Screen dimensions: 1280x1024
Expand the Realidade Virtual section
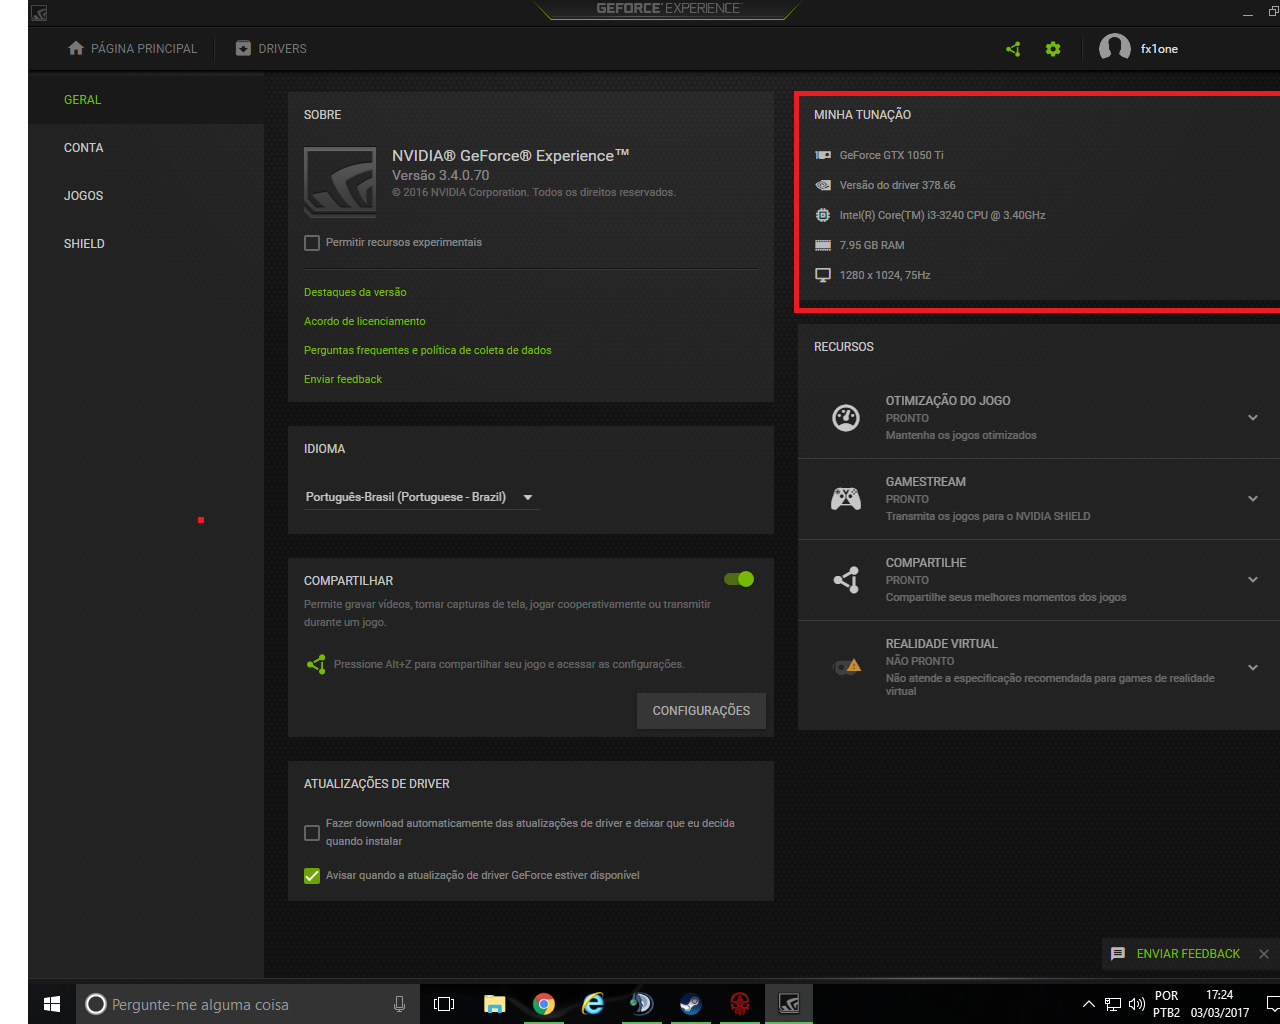(x=1253, y=668)
